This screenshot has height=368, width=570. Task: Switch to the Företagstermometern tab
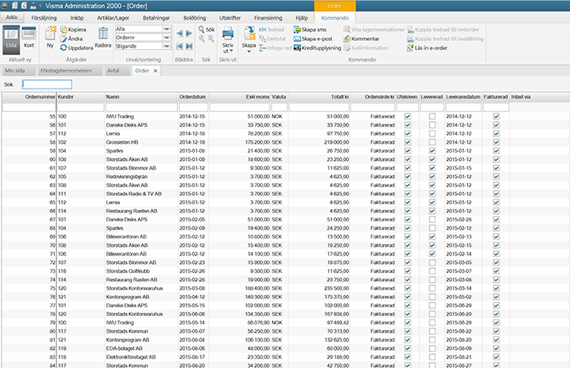tap(67, 71)
